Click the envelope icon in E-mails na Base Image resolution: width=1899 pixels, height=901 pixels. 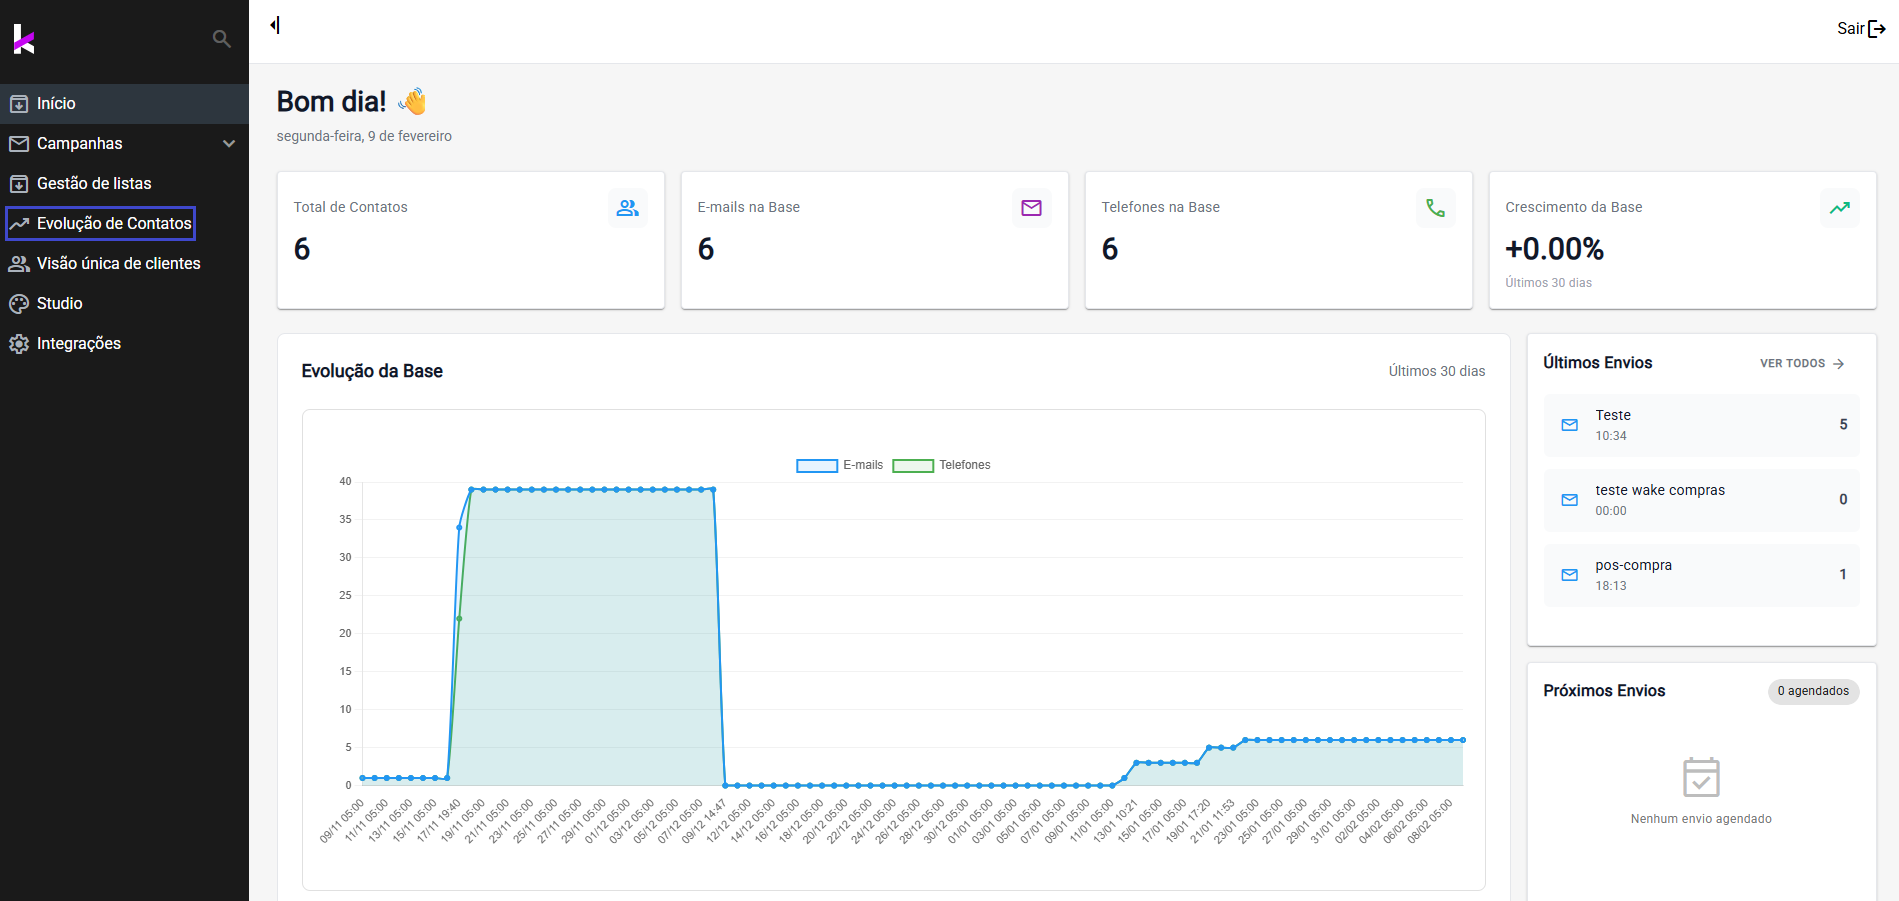tap(1031, 208)
